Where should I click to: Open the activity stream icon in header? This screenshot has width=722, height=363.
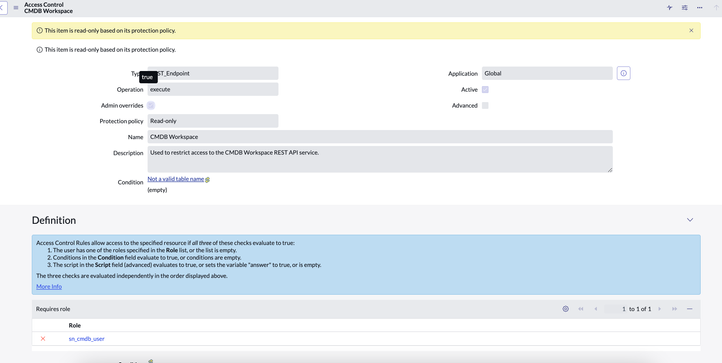click(x=670, y=8)
